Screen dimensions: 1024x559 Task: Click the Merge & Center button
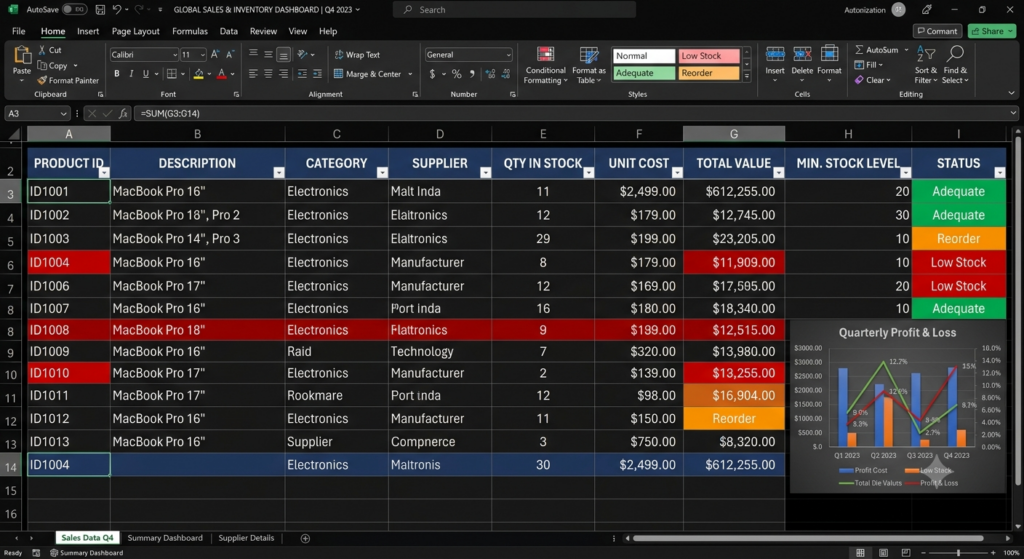coord(373,74)
